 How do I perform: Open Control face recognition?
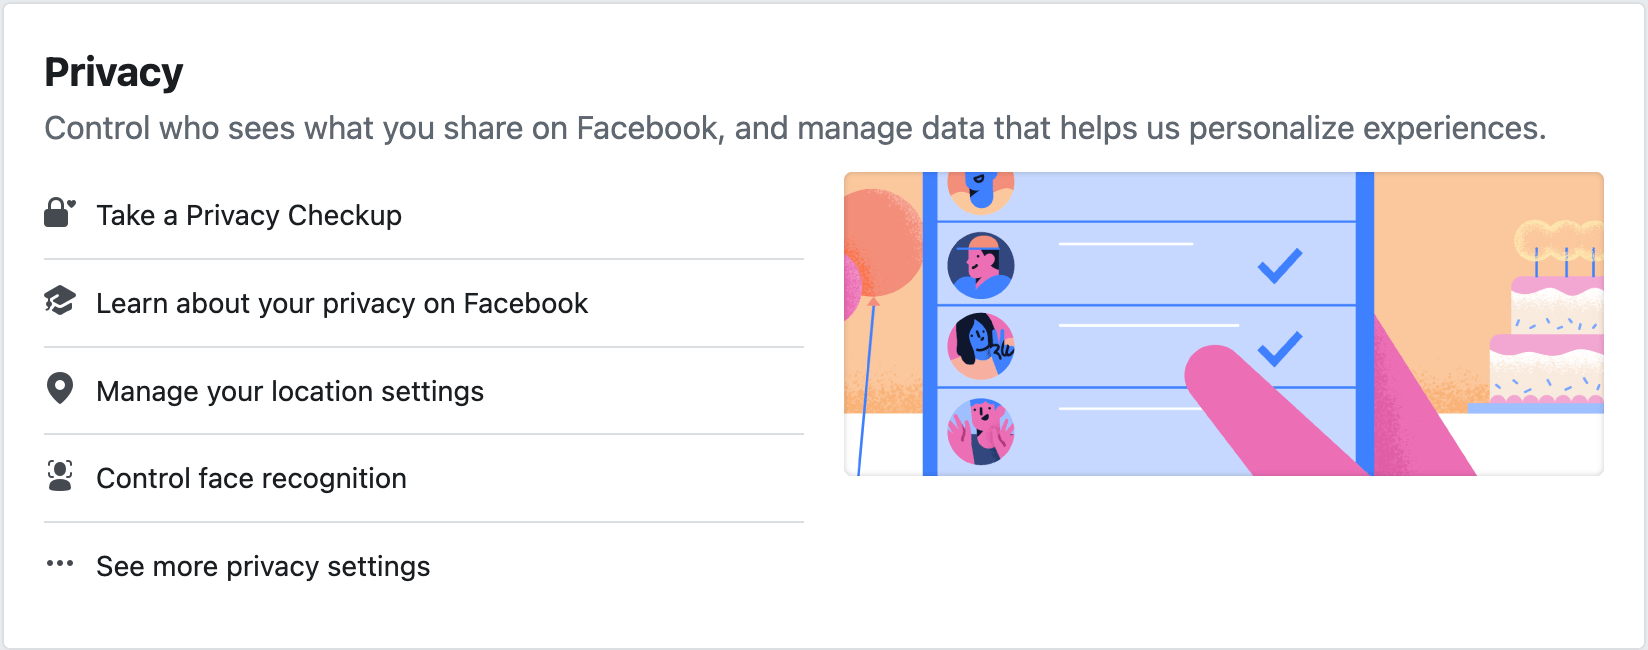(x=424, y=478)
